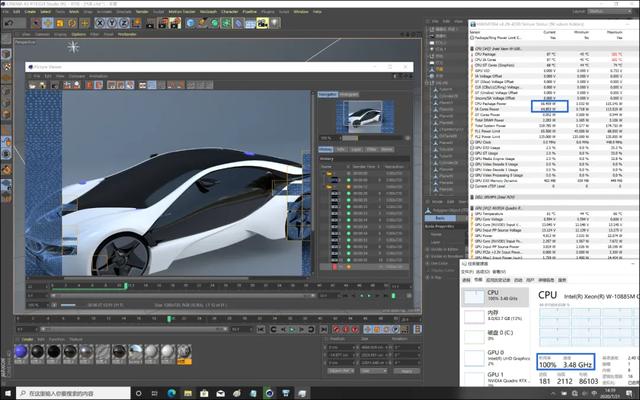Screen dimensions: 640x400
Task: Click Windows Start button
Action: pos(8,393)
